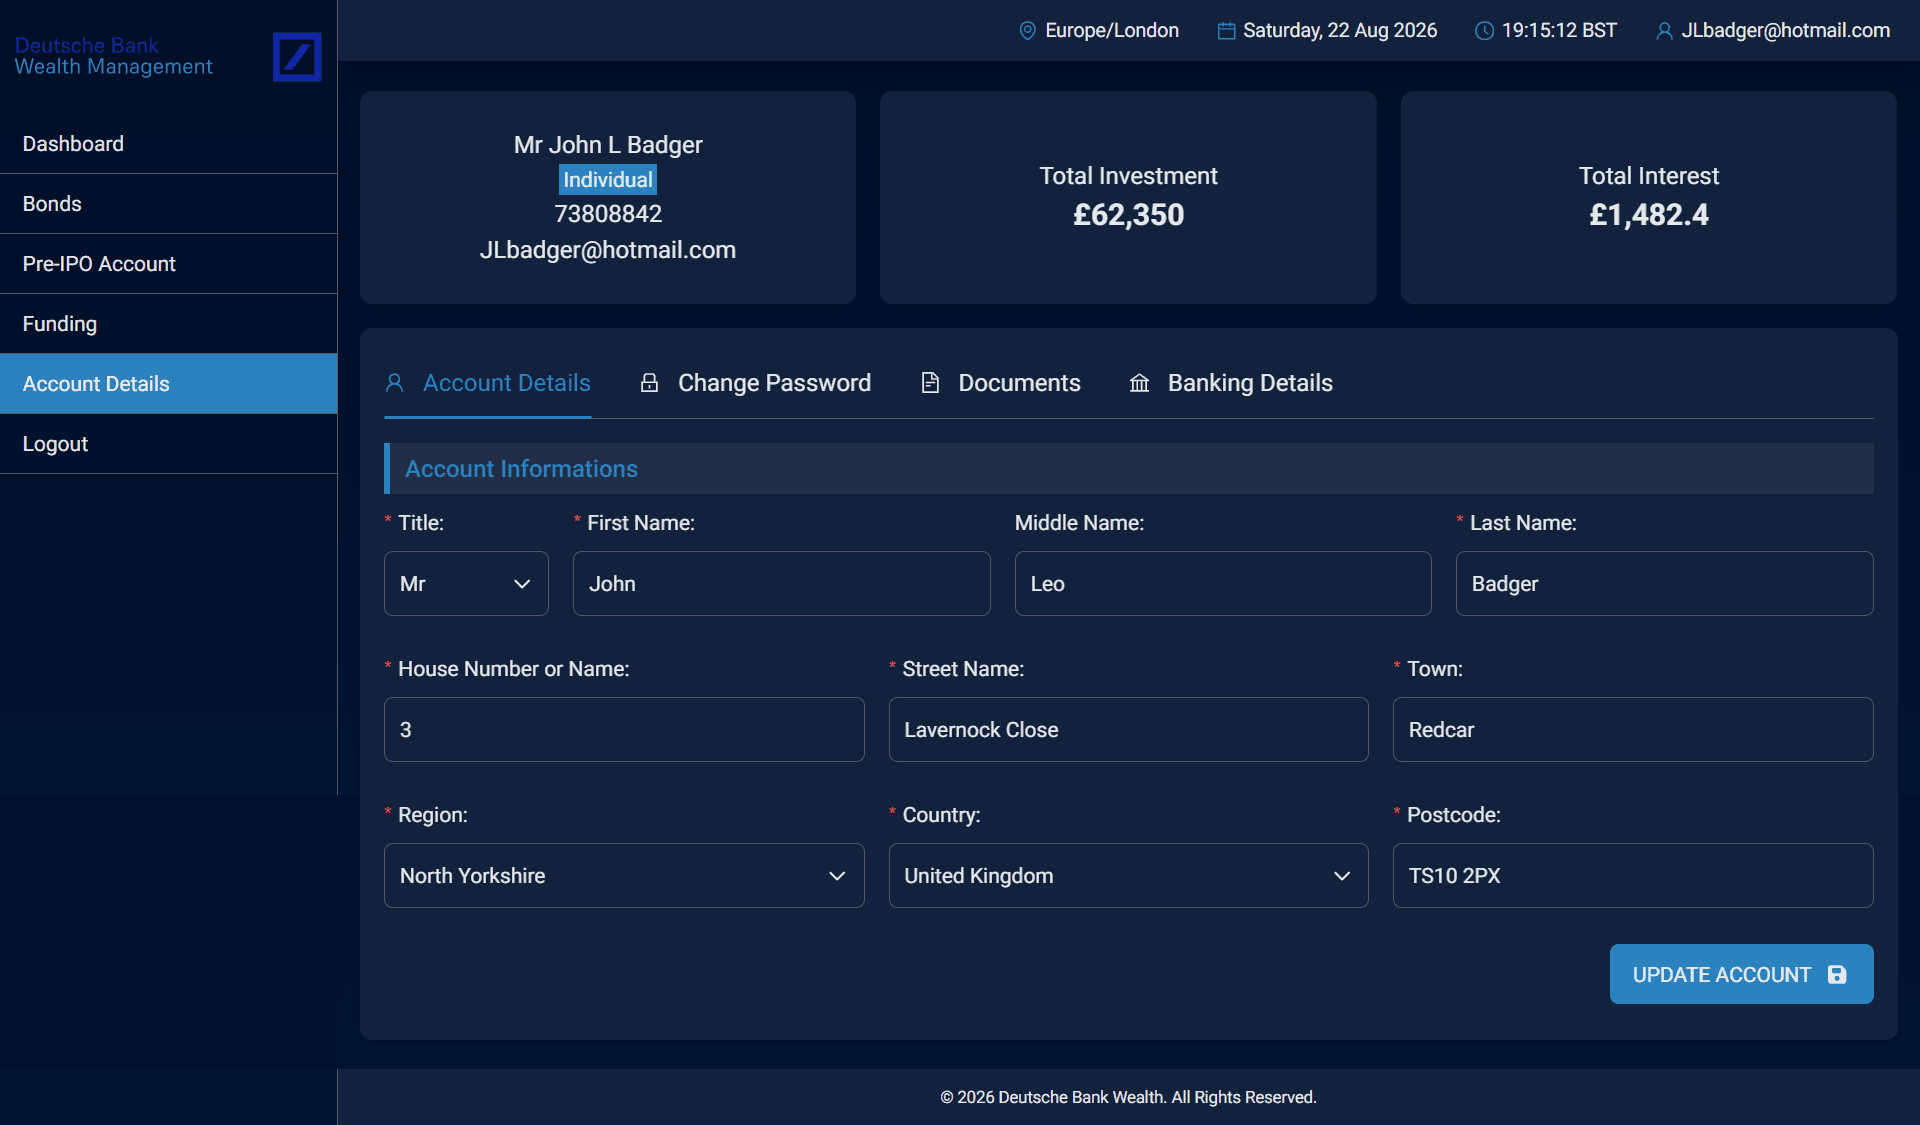
Task: Click the email in the profile card
Action: (608, 250)
